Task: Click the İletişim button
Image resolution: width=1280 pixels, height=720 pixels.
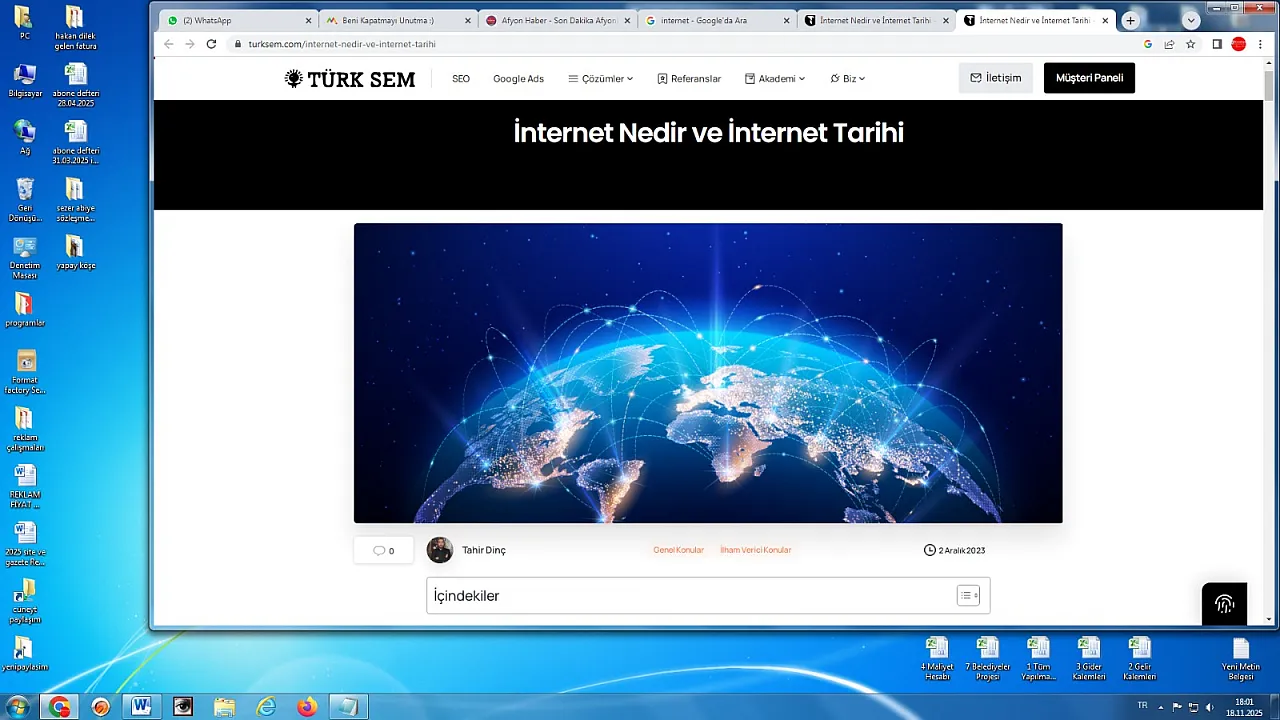Action: (x=995, y=78)
